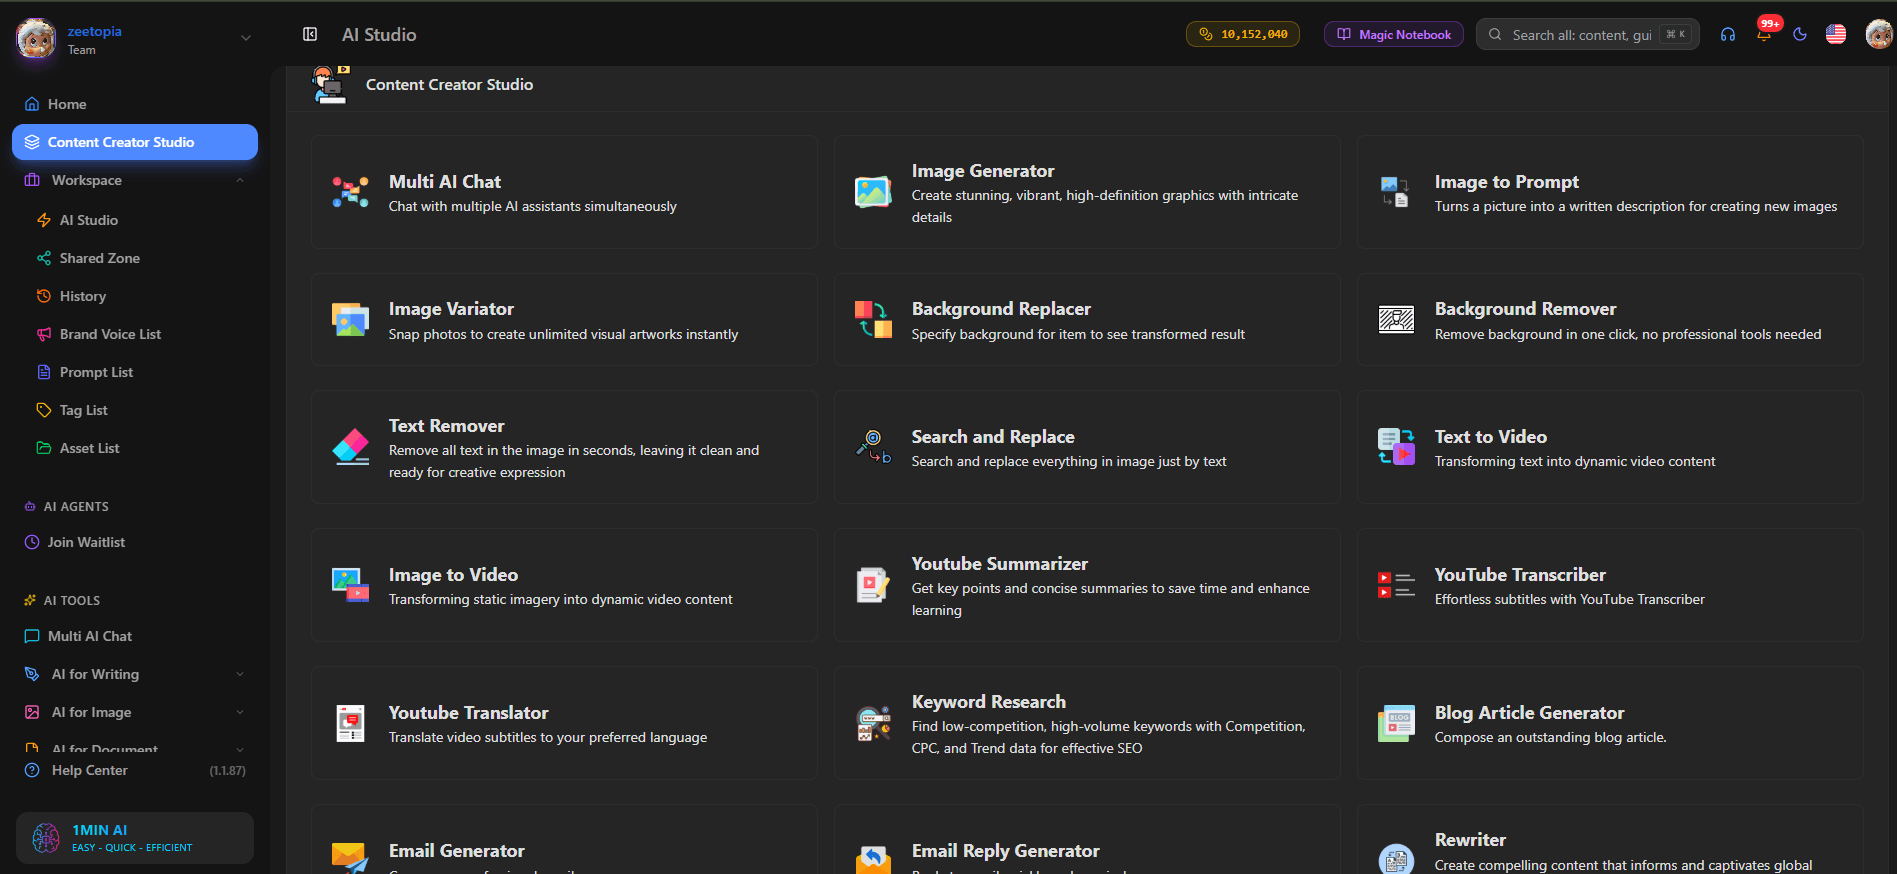
Task: Click the Background Replacer card icon
Action: click(873, 320)
